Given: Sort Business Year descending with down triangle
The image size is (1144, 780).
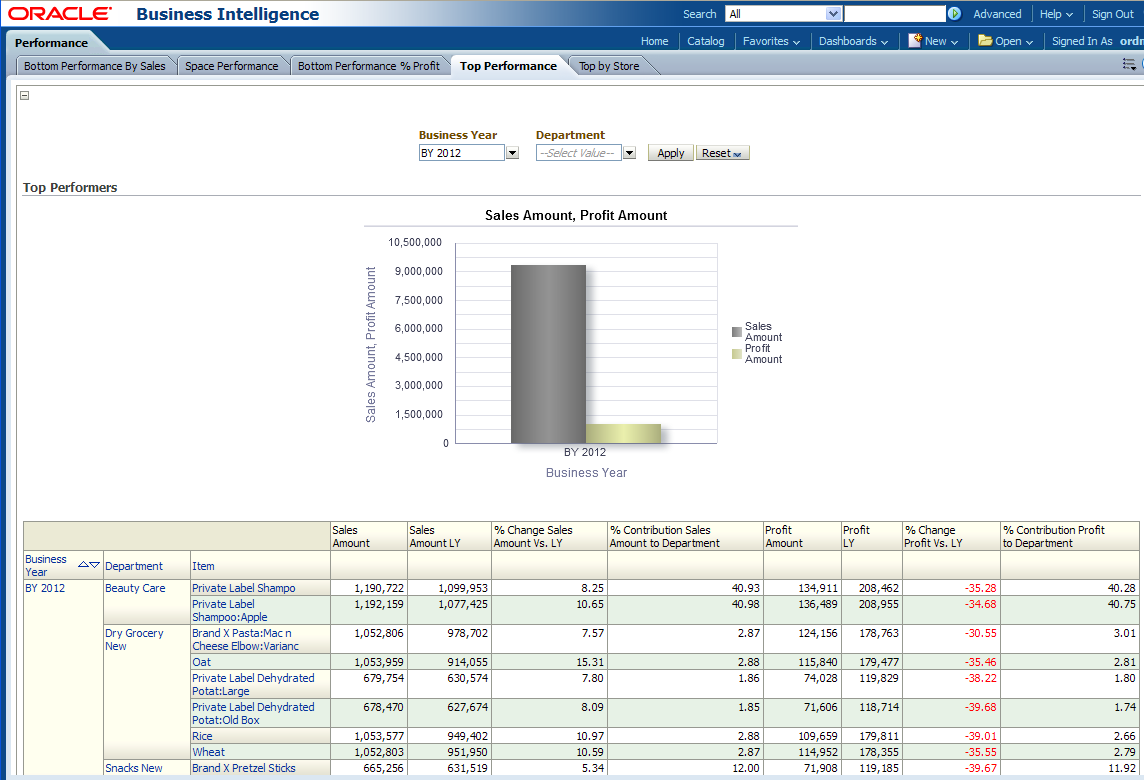Looking at the screenshot, I should [x=95, y=565].
